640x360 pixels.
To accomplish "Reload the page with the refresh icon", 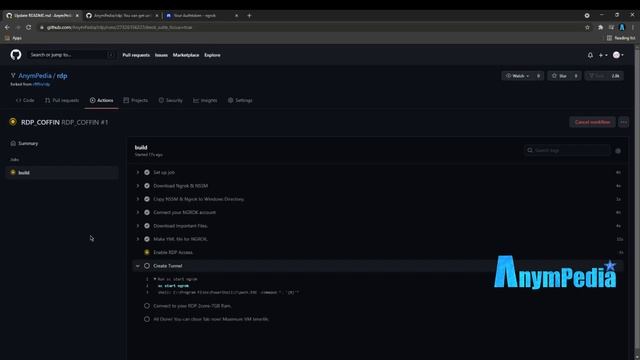I will click(29, 27).
